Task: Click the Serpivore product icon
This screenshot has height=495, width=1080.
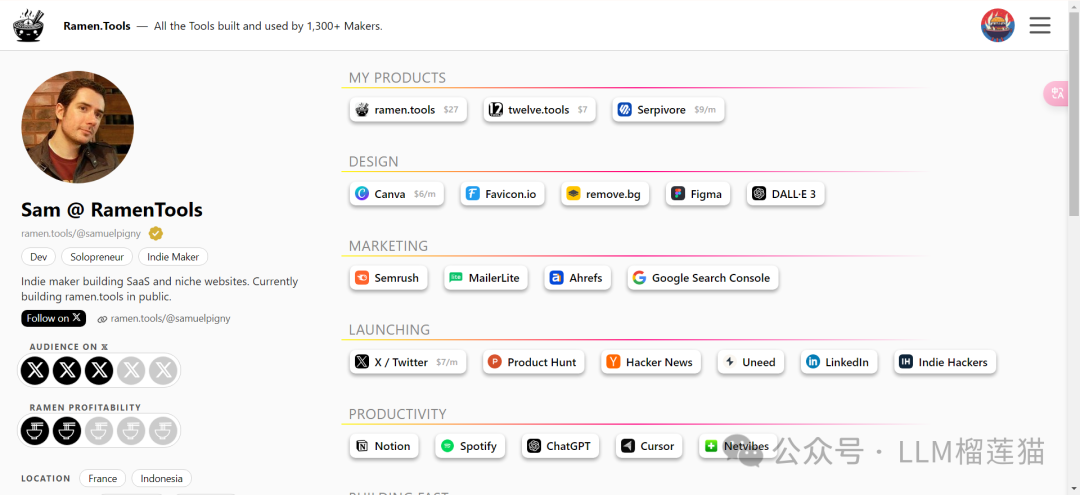Action: (625, 109)
